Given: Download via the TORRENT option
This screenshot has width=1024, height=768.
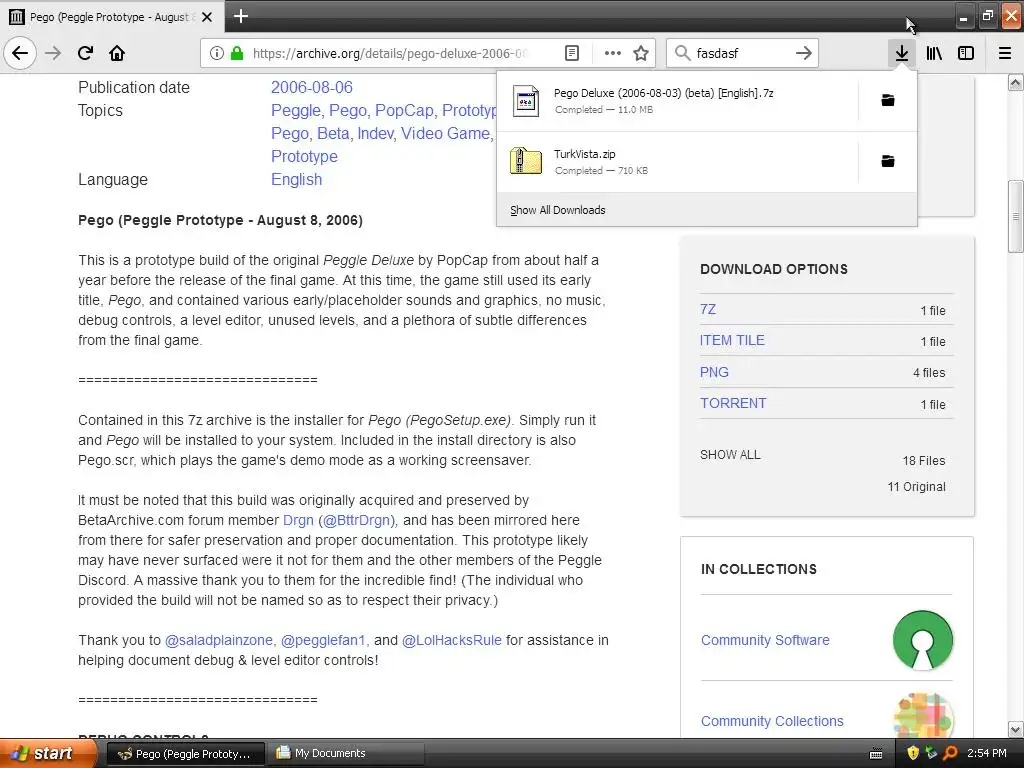Looking at the screenshot, I should [733, 403].
